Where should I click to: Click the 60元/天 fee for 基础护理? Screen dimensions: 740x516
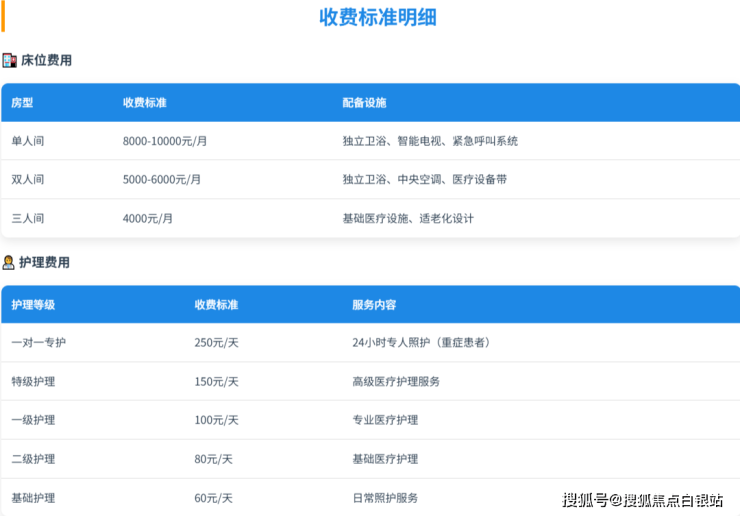click(x=213, y=498)
